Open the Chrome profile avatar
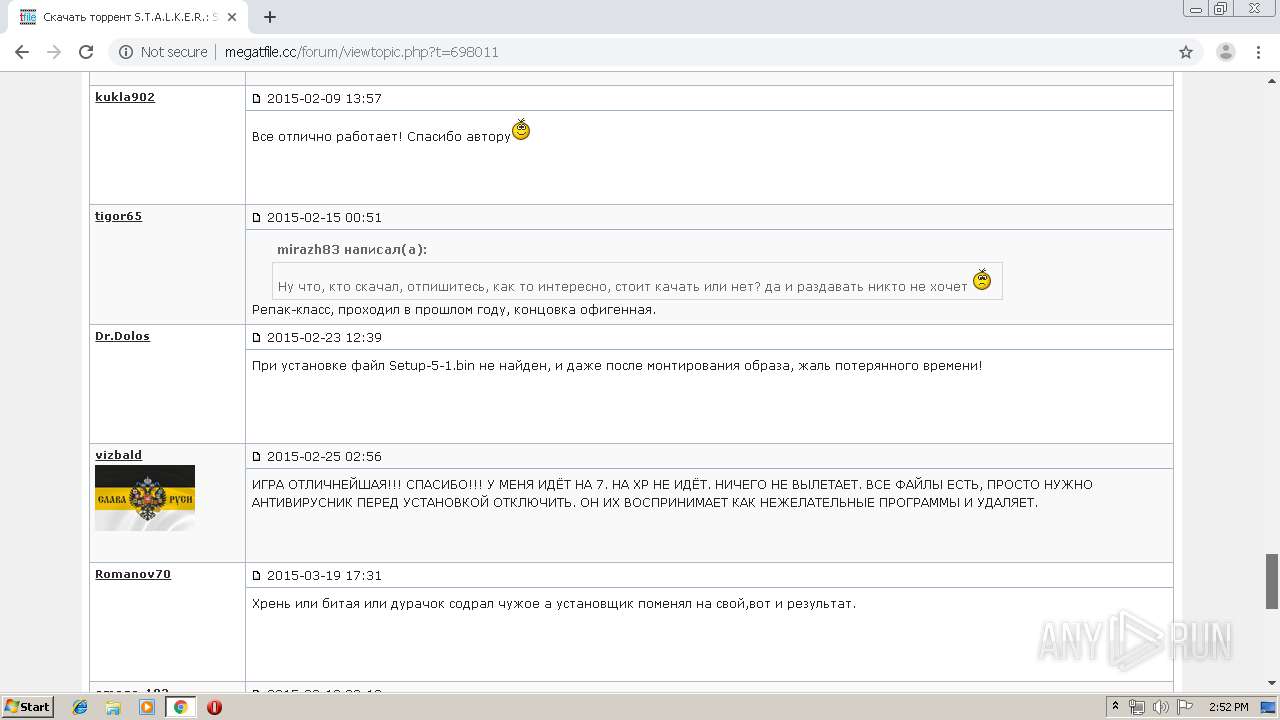Image resolution: width=1280 pixels, height=720 pixels. [x=1225, y=52]
